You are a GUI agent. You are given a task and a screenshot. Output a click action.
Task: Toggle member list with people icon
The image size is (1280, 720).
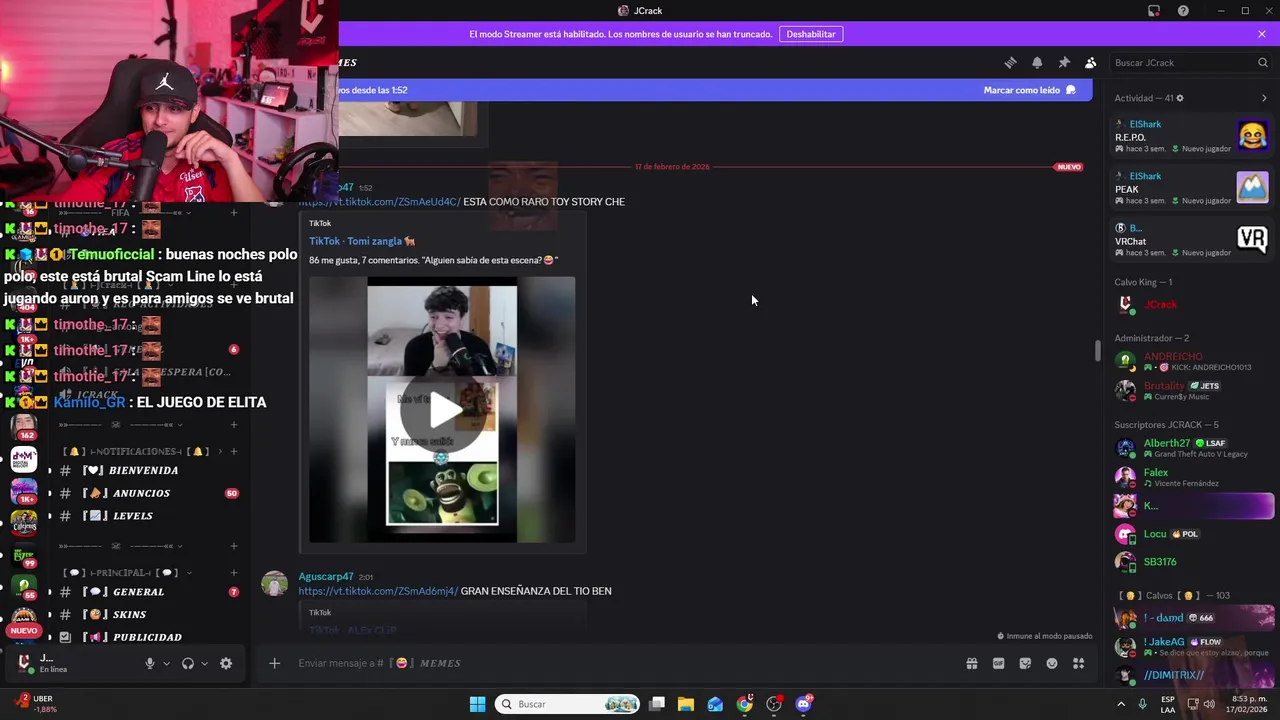coord(1091,62)
